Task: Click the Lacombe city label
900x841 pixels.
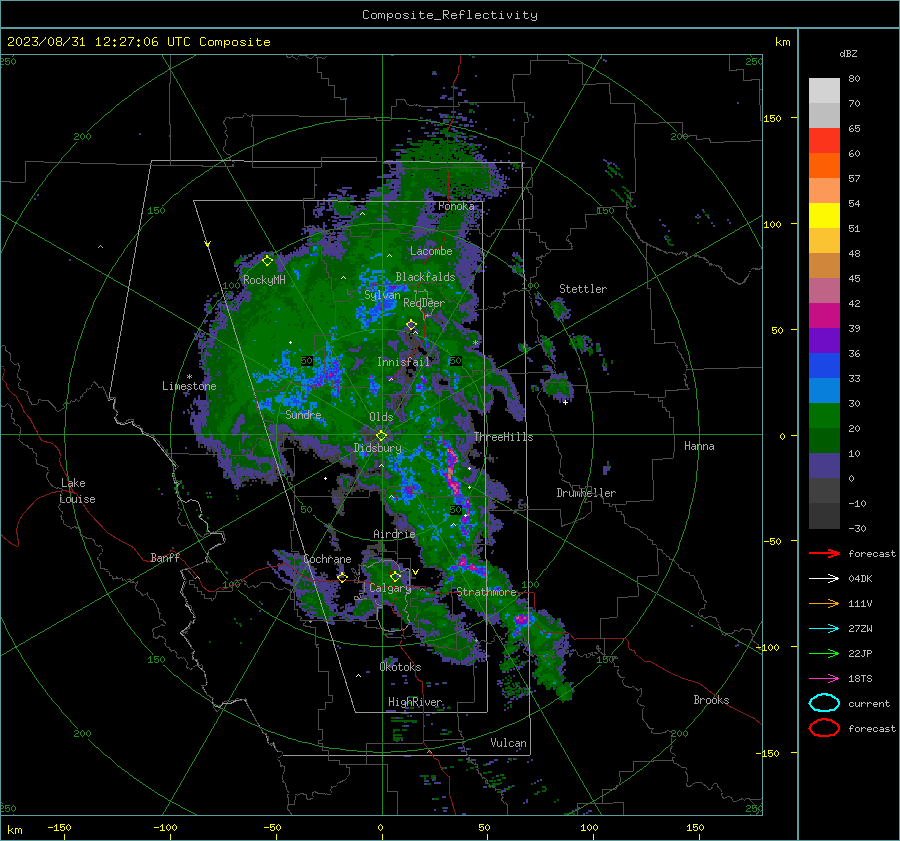Action: click(431, 251)
